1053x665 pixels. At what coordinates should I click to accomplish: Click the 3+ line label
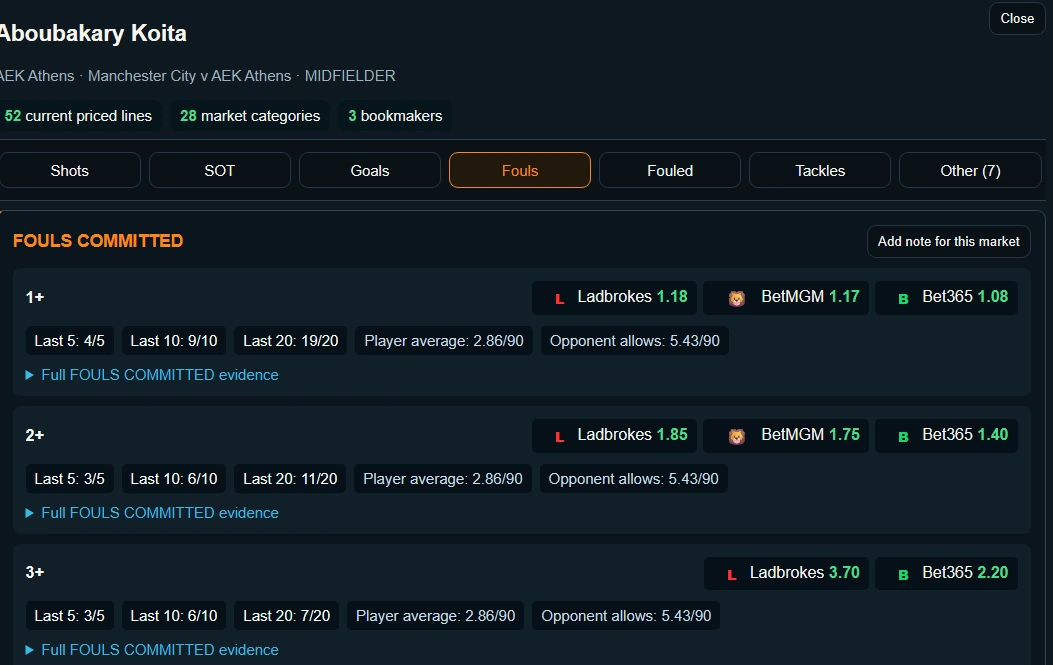click(35, 572)
